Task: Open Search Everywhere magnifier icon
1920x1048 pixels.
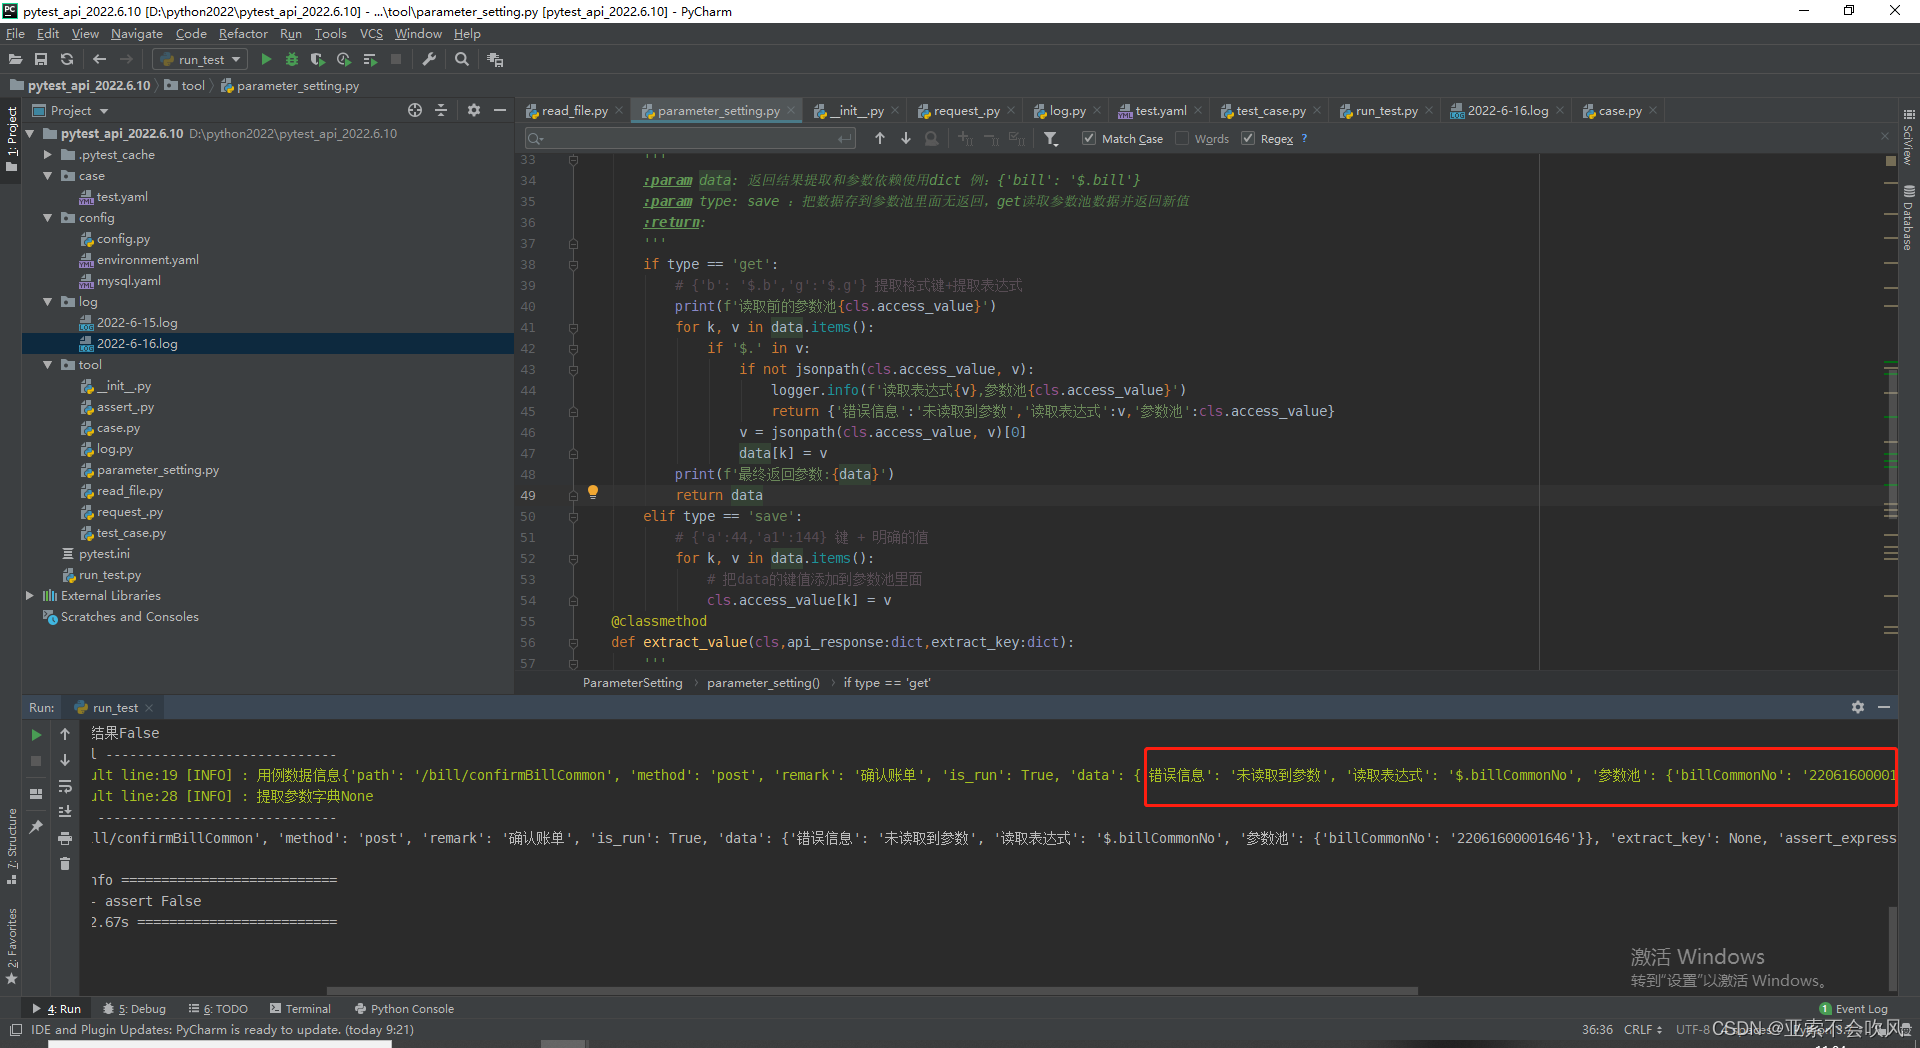Action: coord(461,59)
